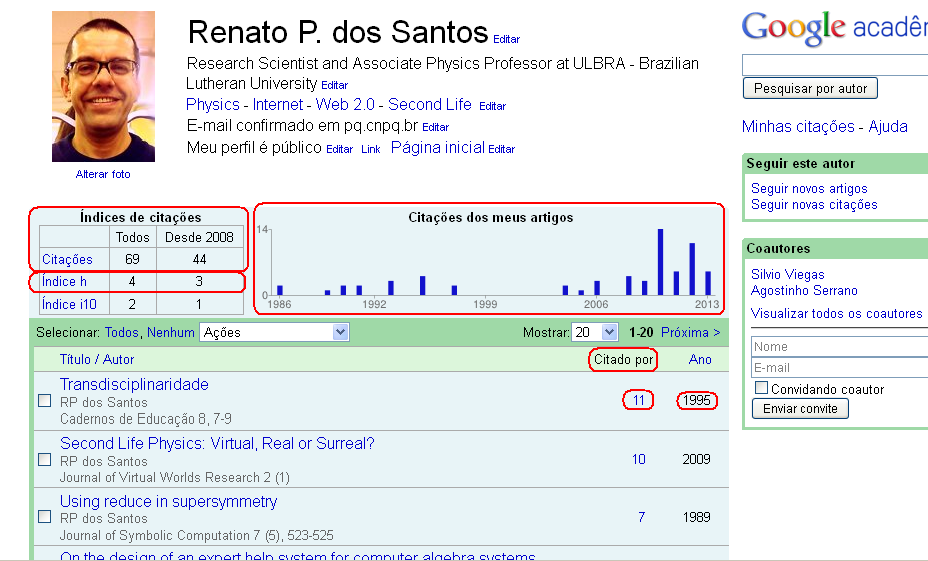Click the Alterar foto link

point(103,174)
